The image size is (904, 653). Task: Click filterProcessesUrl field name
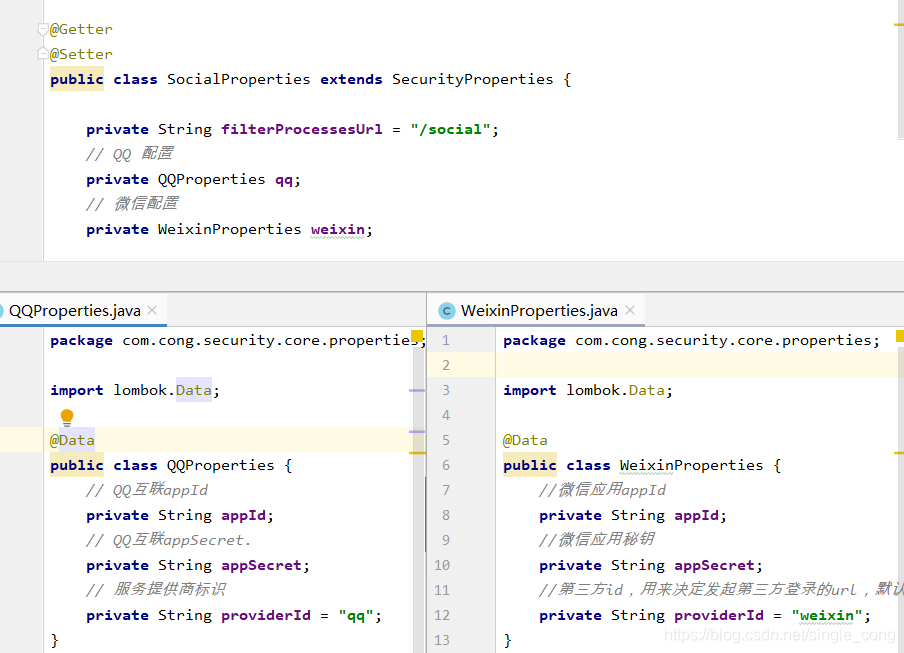coord(302,129)
